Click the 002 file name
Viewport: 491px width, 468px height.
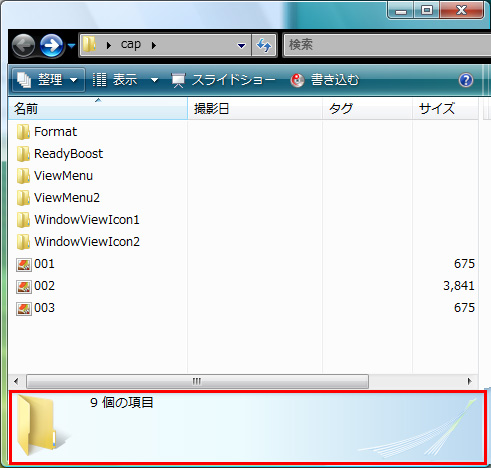[44, 286]
